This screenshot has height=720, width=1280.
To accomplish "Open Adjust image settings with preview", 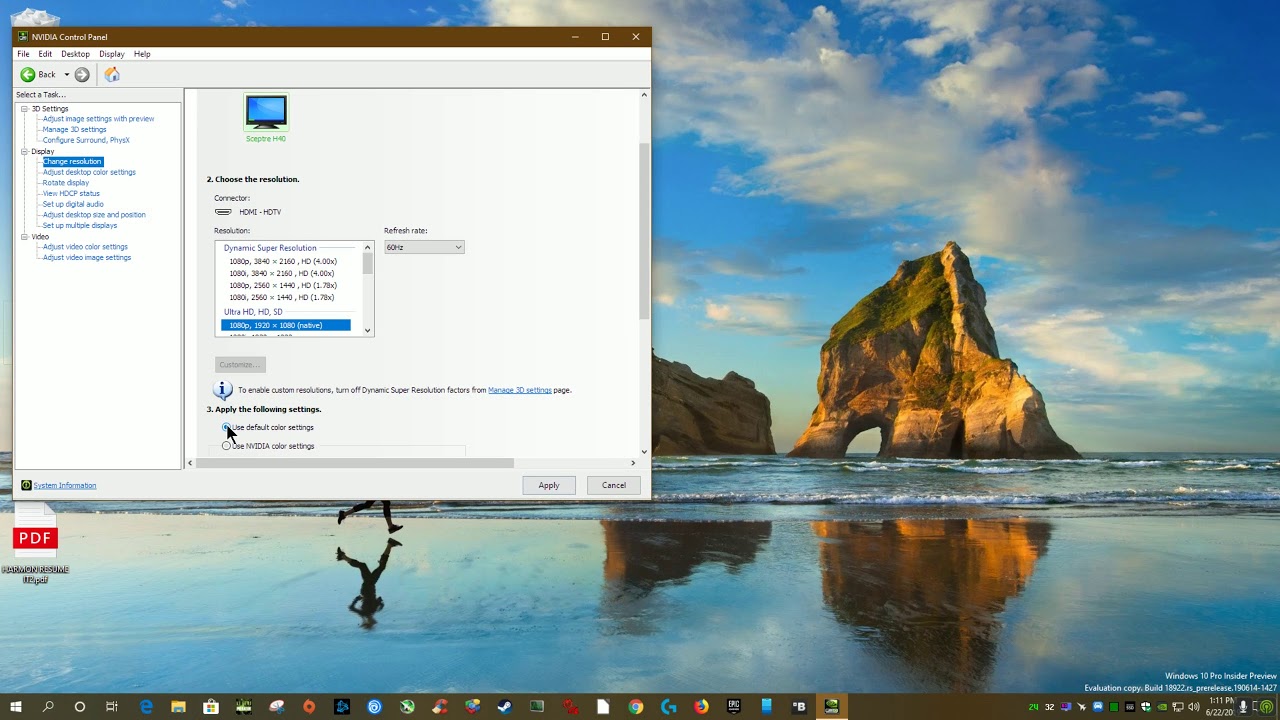I will coord(98,119).
